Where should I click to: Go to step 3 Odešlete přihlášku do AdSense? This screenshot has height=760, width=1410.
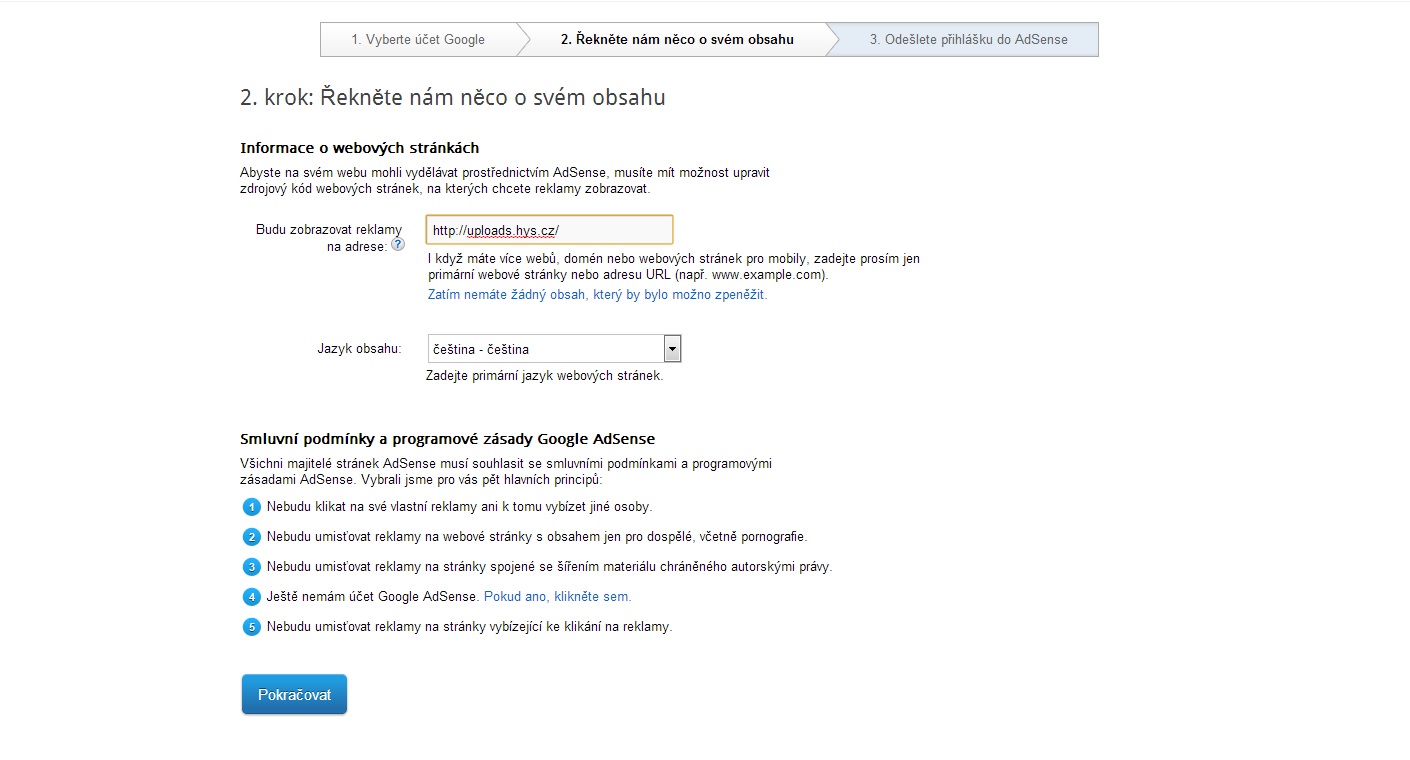pos(968,40)
